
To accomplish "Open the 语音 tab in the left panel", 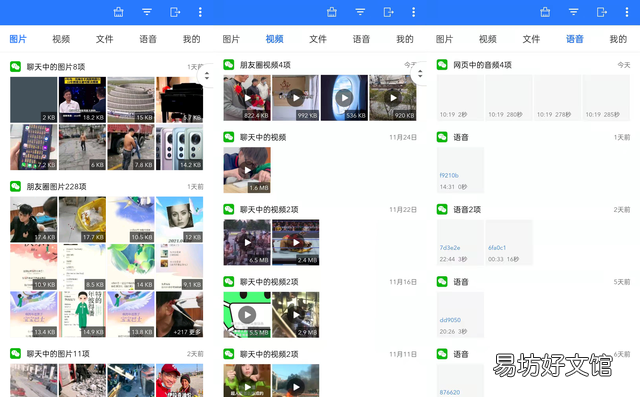I will (148, 39).
